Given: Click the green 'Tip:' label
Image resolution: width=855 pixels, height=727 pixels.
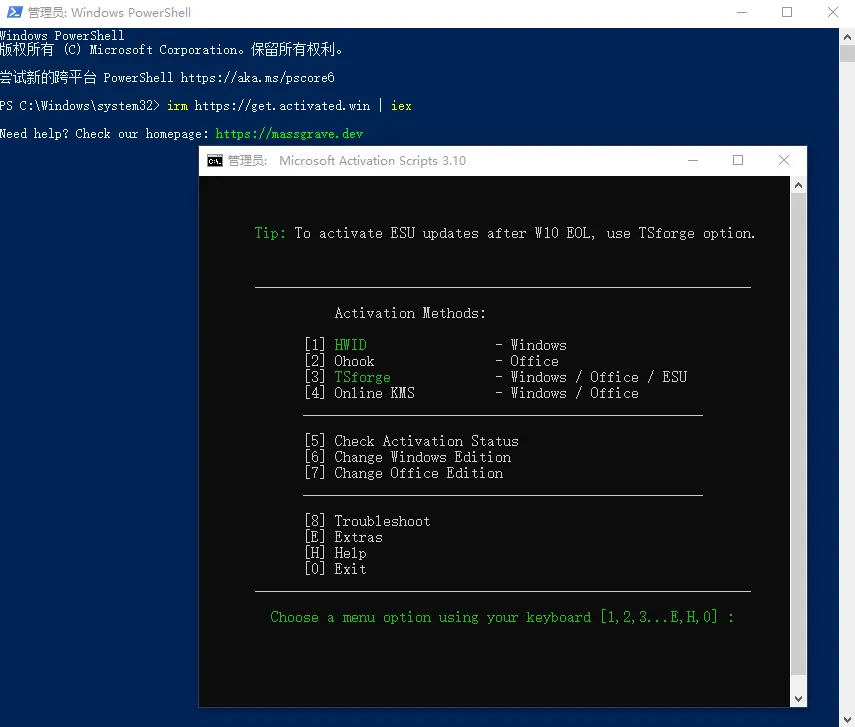Looking at the screenshot, I should (x=270, y=233).
